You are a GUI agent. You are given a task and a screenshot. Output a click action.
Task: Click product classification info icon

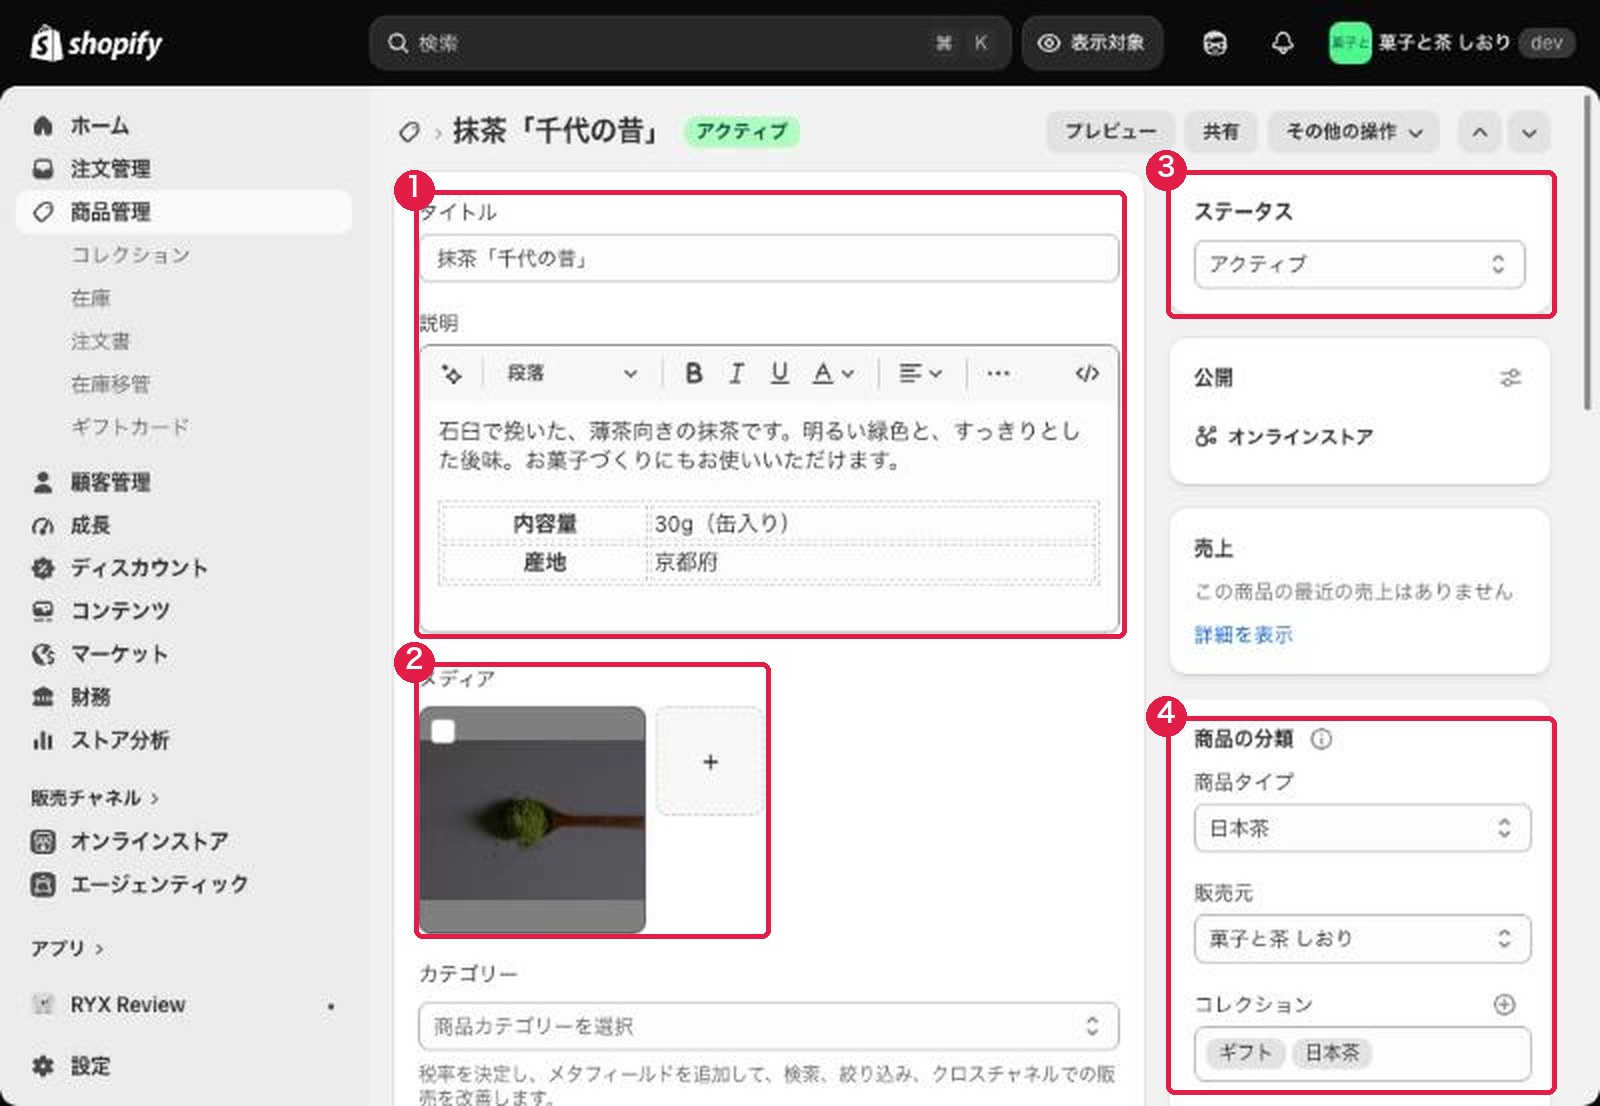click(x=1321, y=739)
